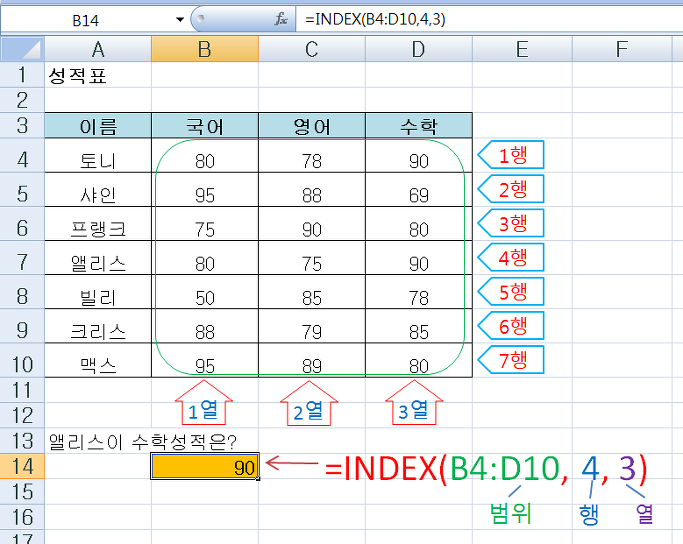Select the name cell 크리스
This screenshot has width=683, height=544.
pos(98,326)
